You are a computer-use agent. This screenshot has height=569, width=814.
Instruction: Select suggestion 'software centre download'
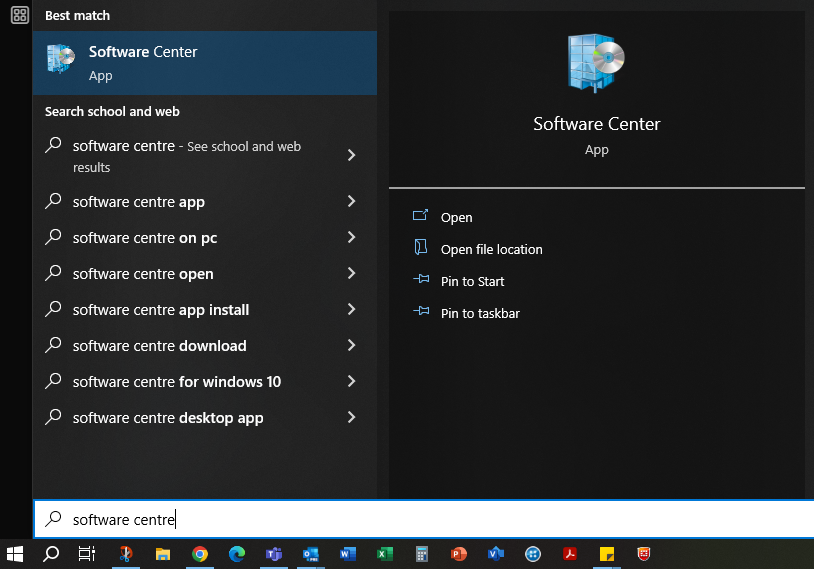tap(205, 345)
